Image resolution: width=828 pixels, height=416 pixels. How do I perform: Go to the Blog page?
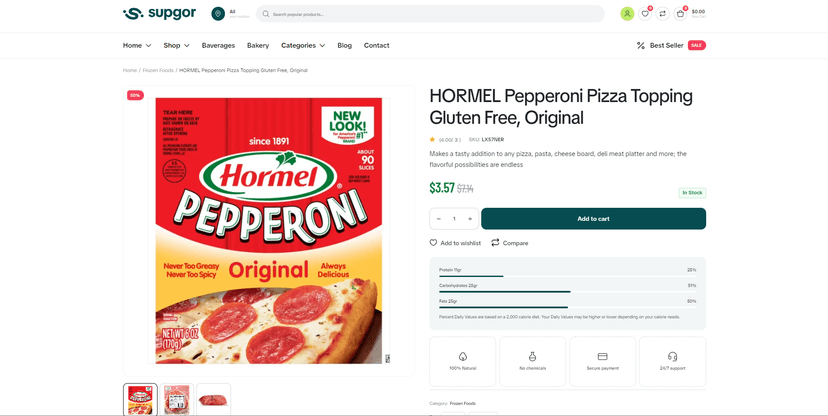coord(344,45)
